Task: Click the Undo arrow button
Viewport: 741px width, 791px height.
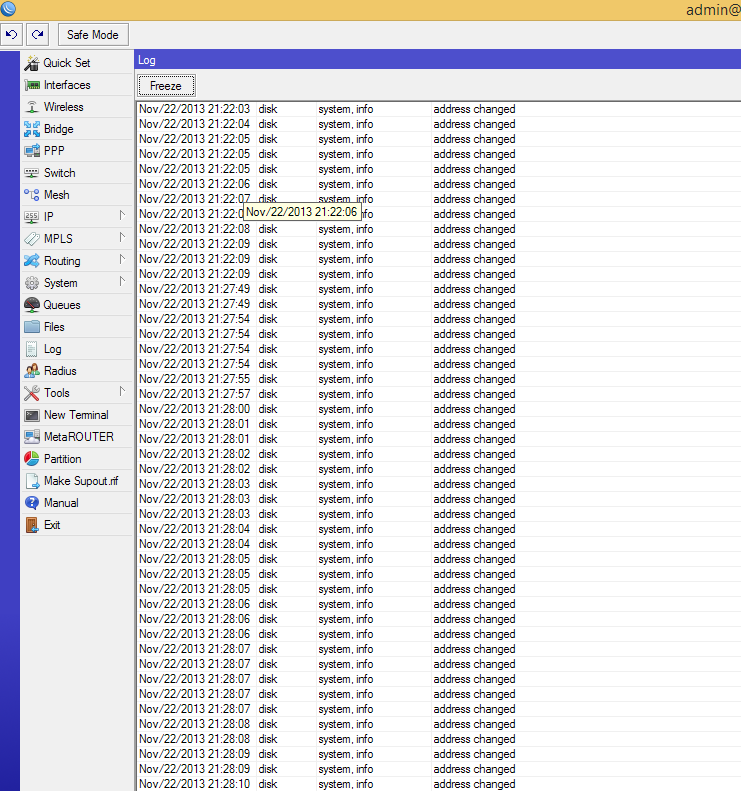Action: (x=11, y=35)
